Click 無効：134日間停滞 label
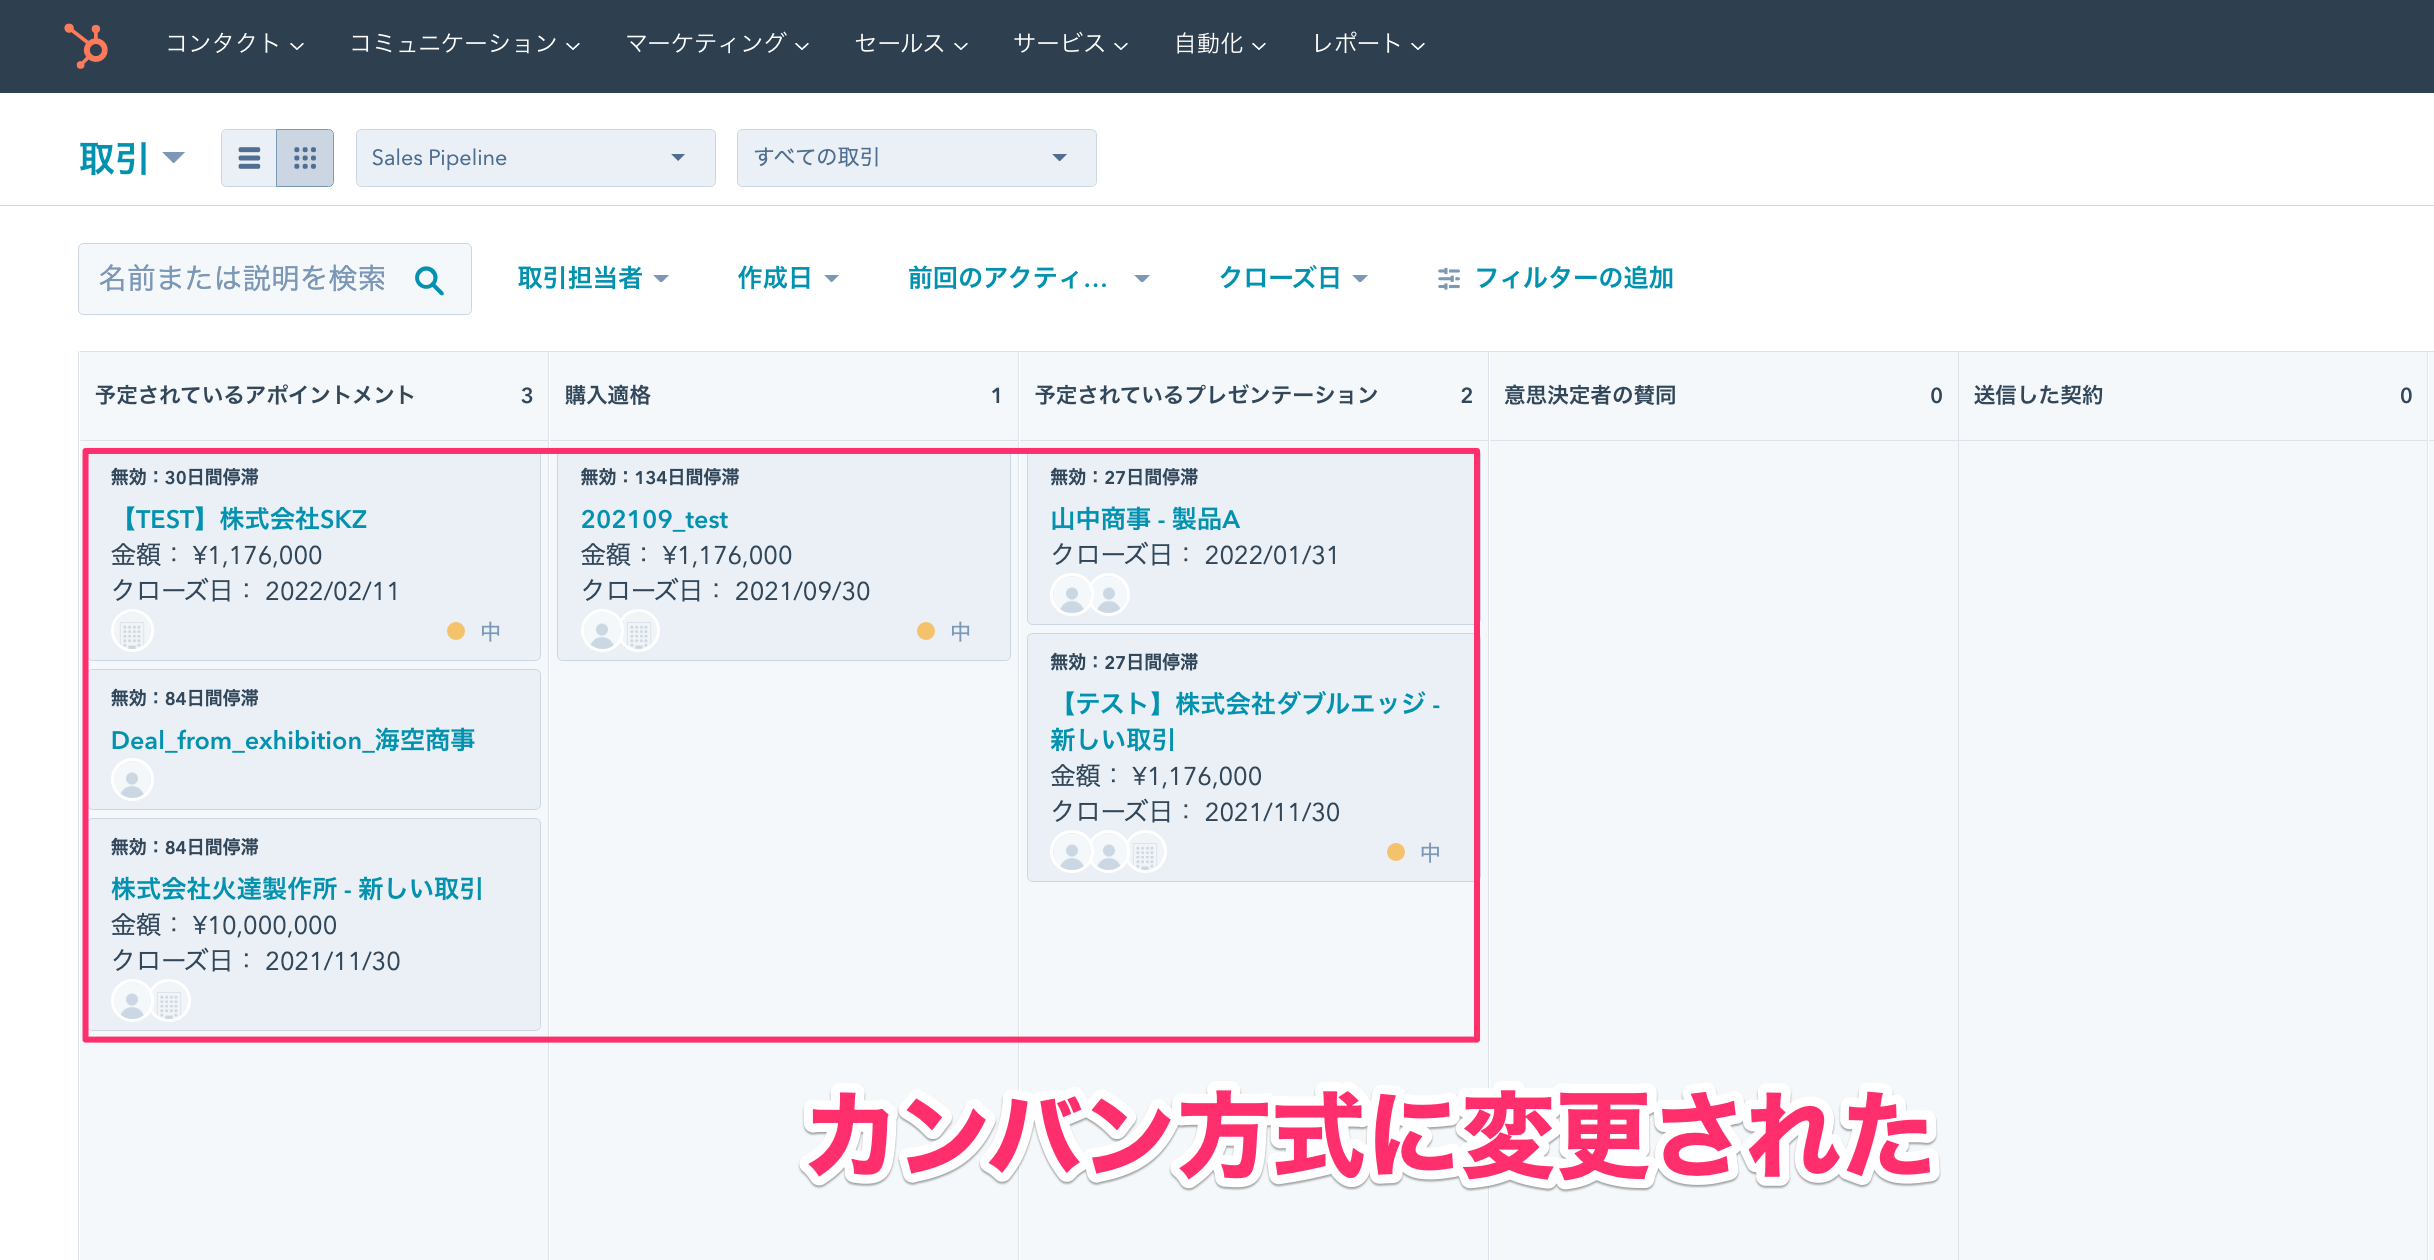Viewport: 2434px width, 1260px height. pos(660,477)
